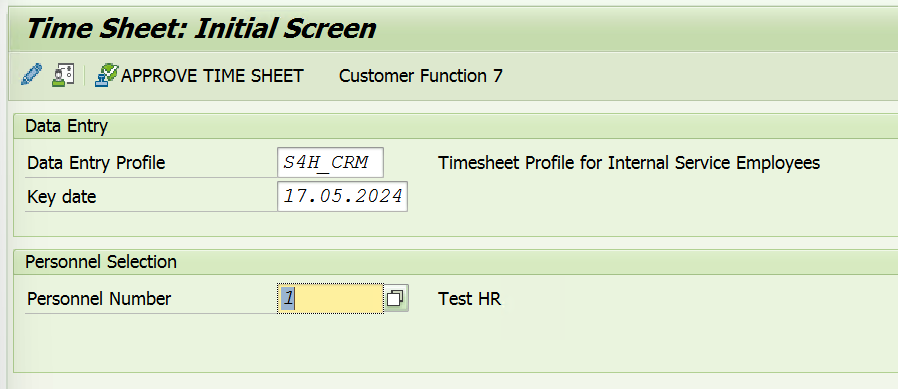The image size is (898, 389).
Task: Click the Key date label
Action: 62,197
